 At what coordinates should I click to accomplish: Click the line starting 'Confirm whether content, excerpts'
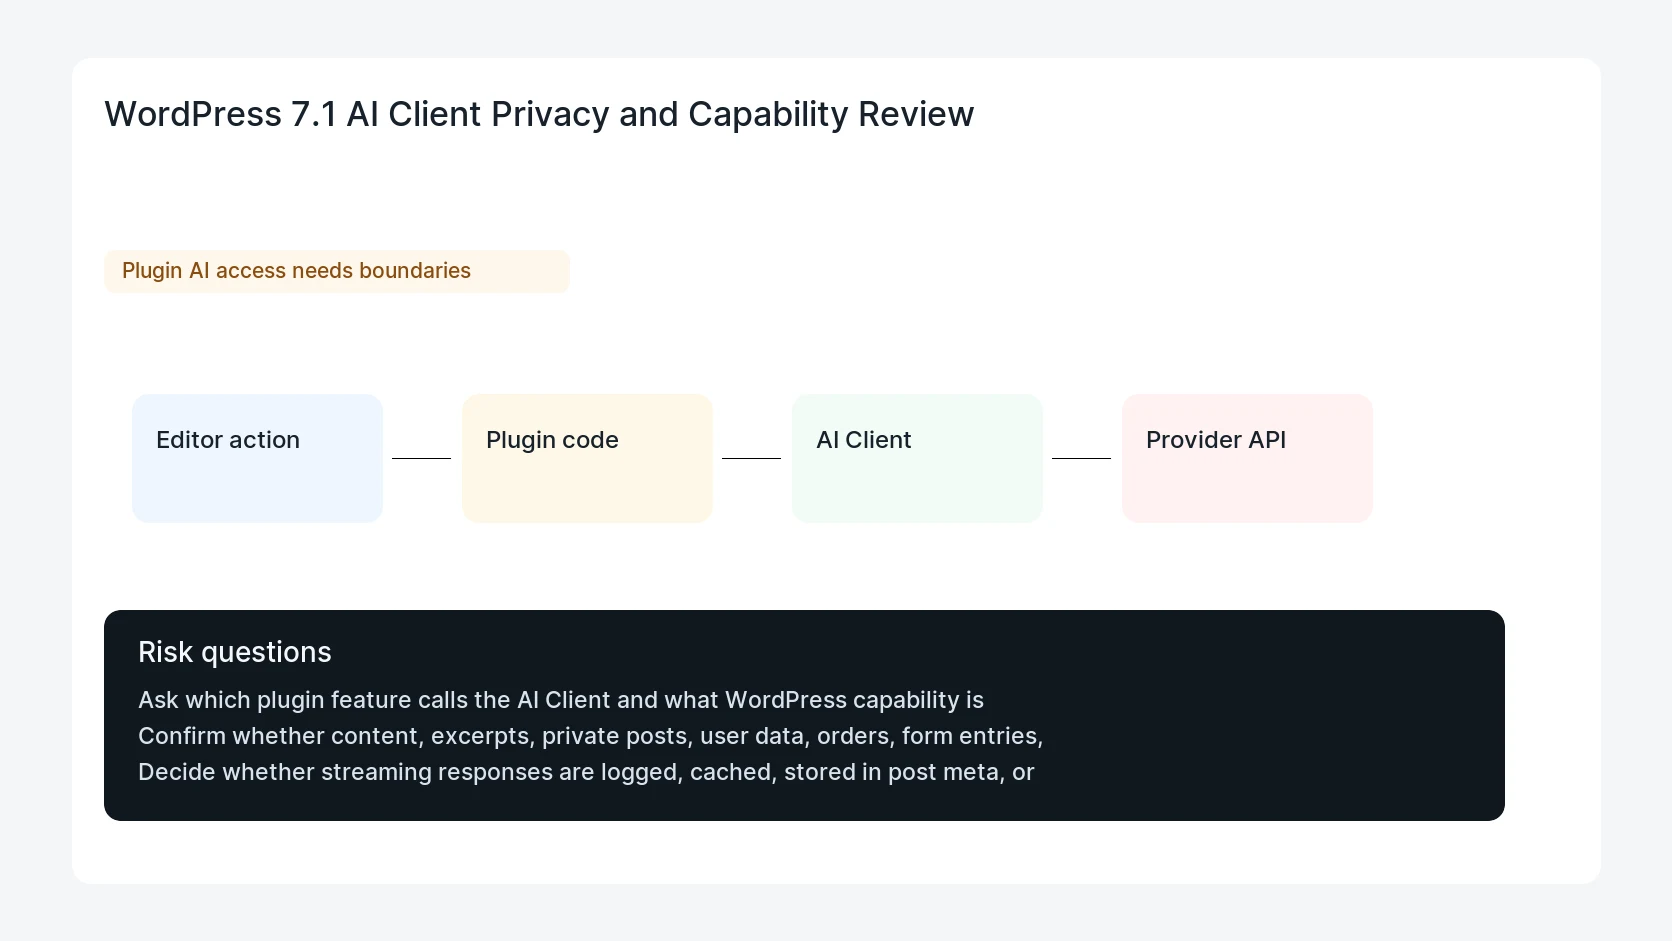(x=590, y=736)
